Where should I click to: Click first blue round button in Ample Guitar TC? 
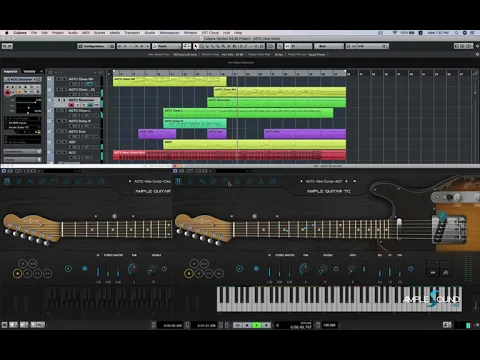tap(239, 268)
